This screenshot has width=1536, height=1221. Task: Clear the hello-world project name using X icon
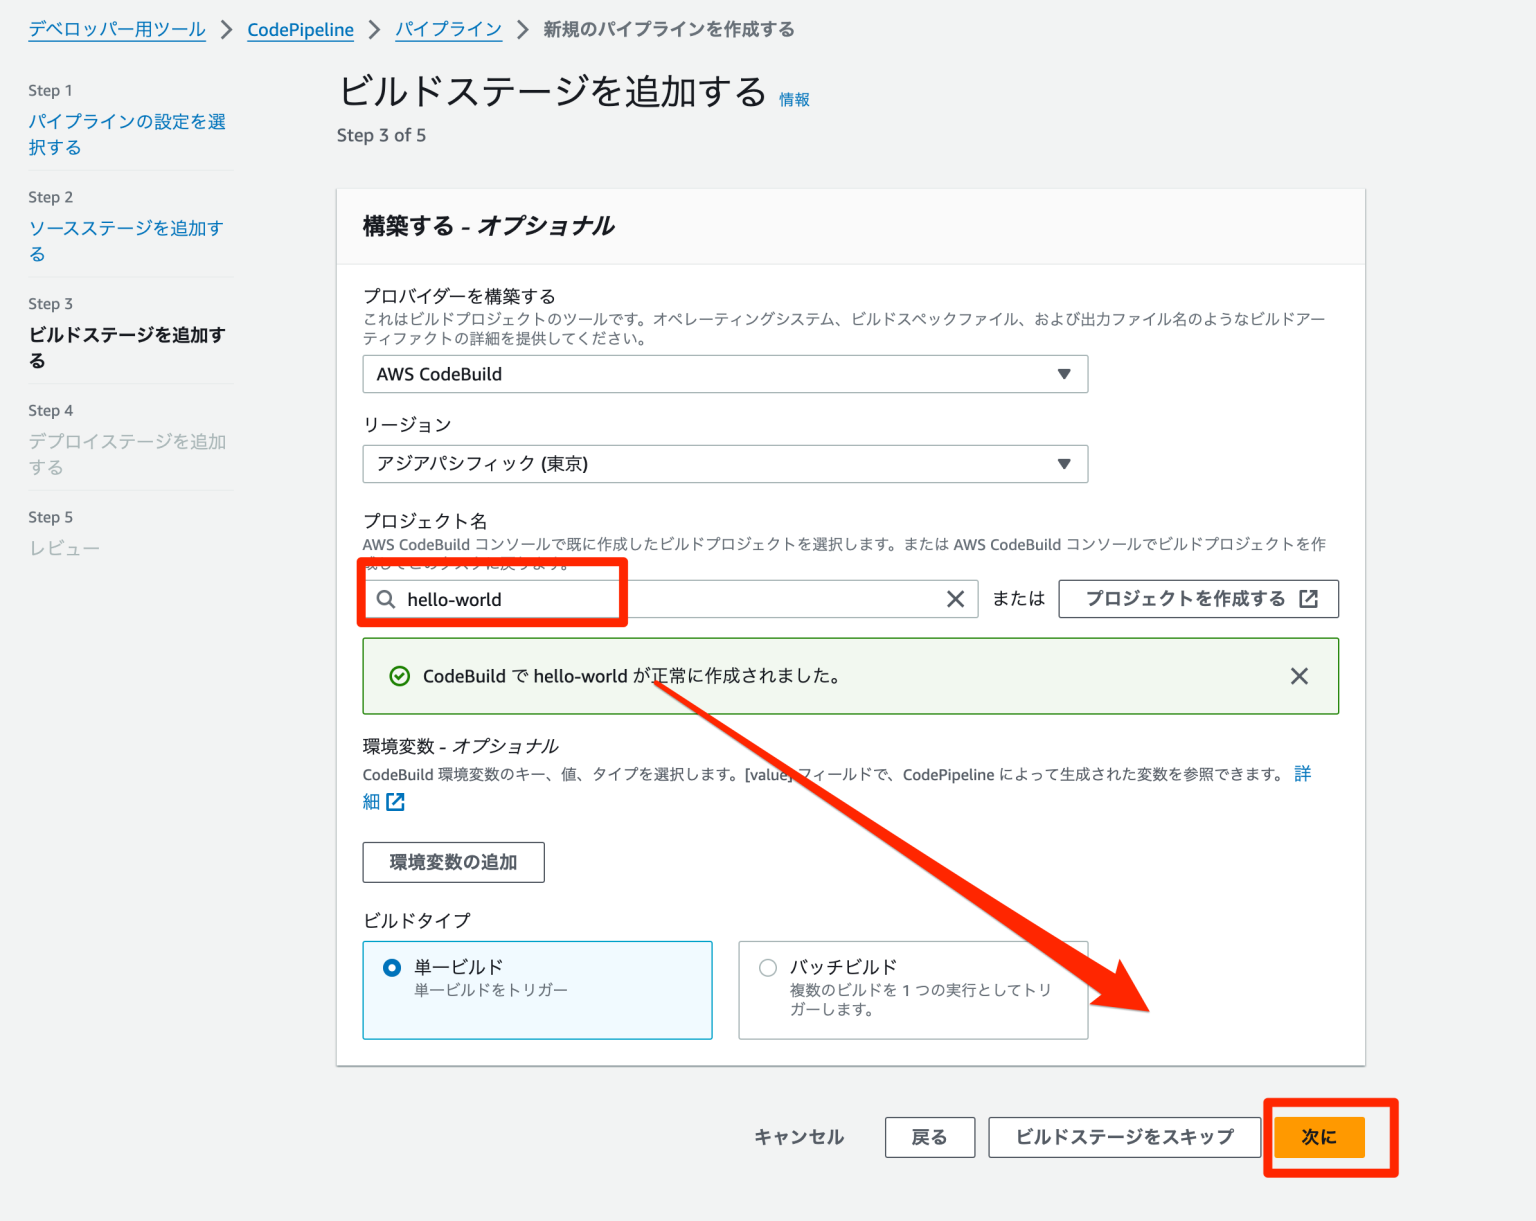[956, 599]
